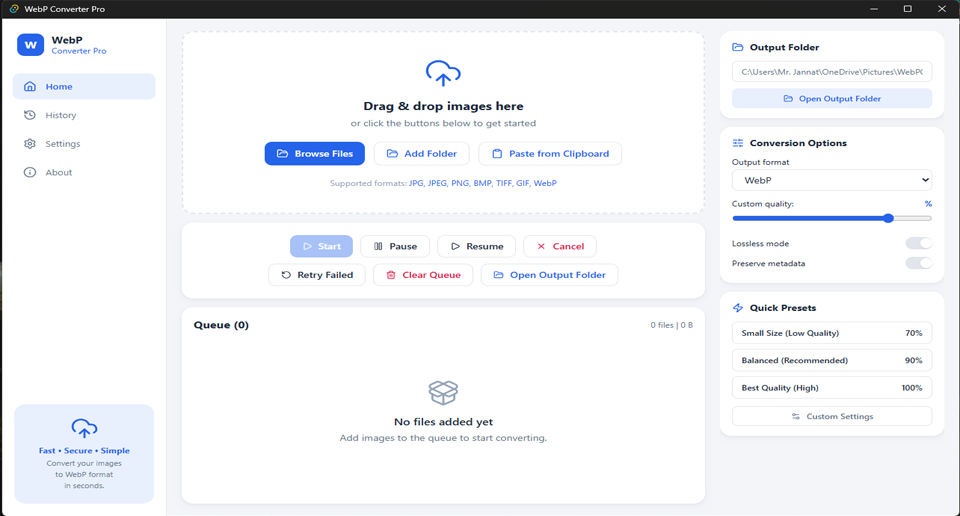Click the '0 files | 0 B' status text
This screenshot has height=516, width=960.
tap(672, 325)
